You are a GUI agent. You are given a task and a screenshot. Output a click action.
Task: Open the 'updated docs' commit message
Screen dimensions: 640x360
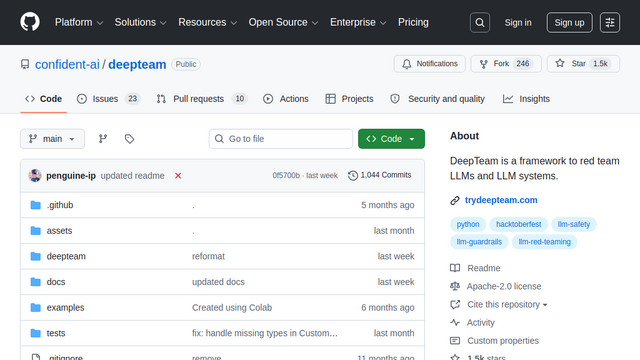pos(218,282)
